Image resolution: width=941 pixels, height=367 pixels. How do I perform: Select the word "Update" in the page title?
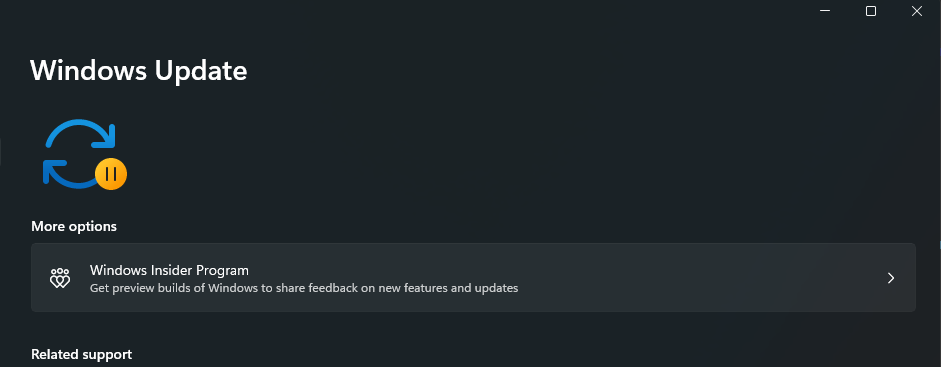coord(201,71)
